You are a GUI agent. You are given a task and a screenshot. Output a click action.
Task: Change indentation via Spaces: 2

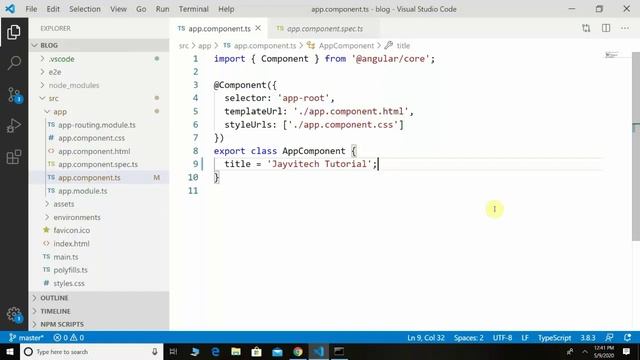(469, 338)
